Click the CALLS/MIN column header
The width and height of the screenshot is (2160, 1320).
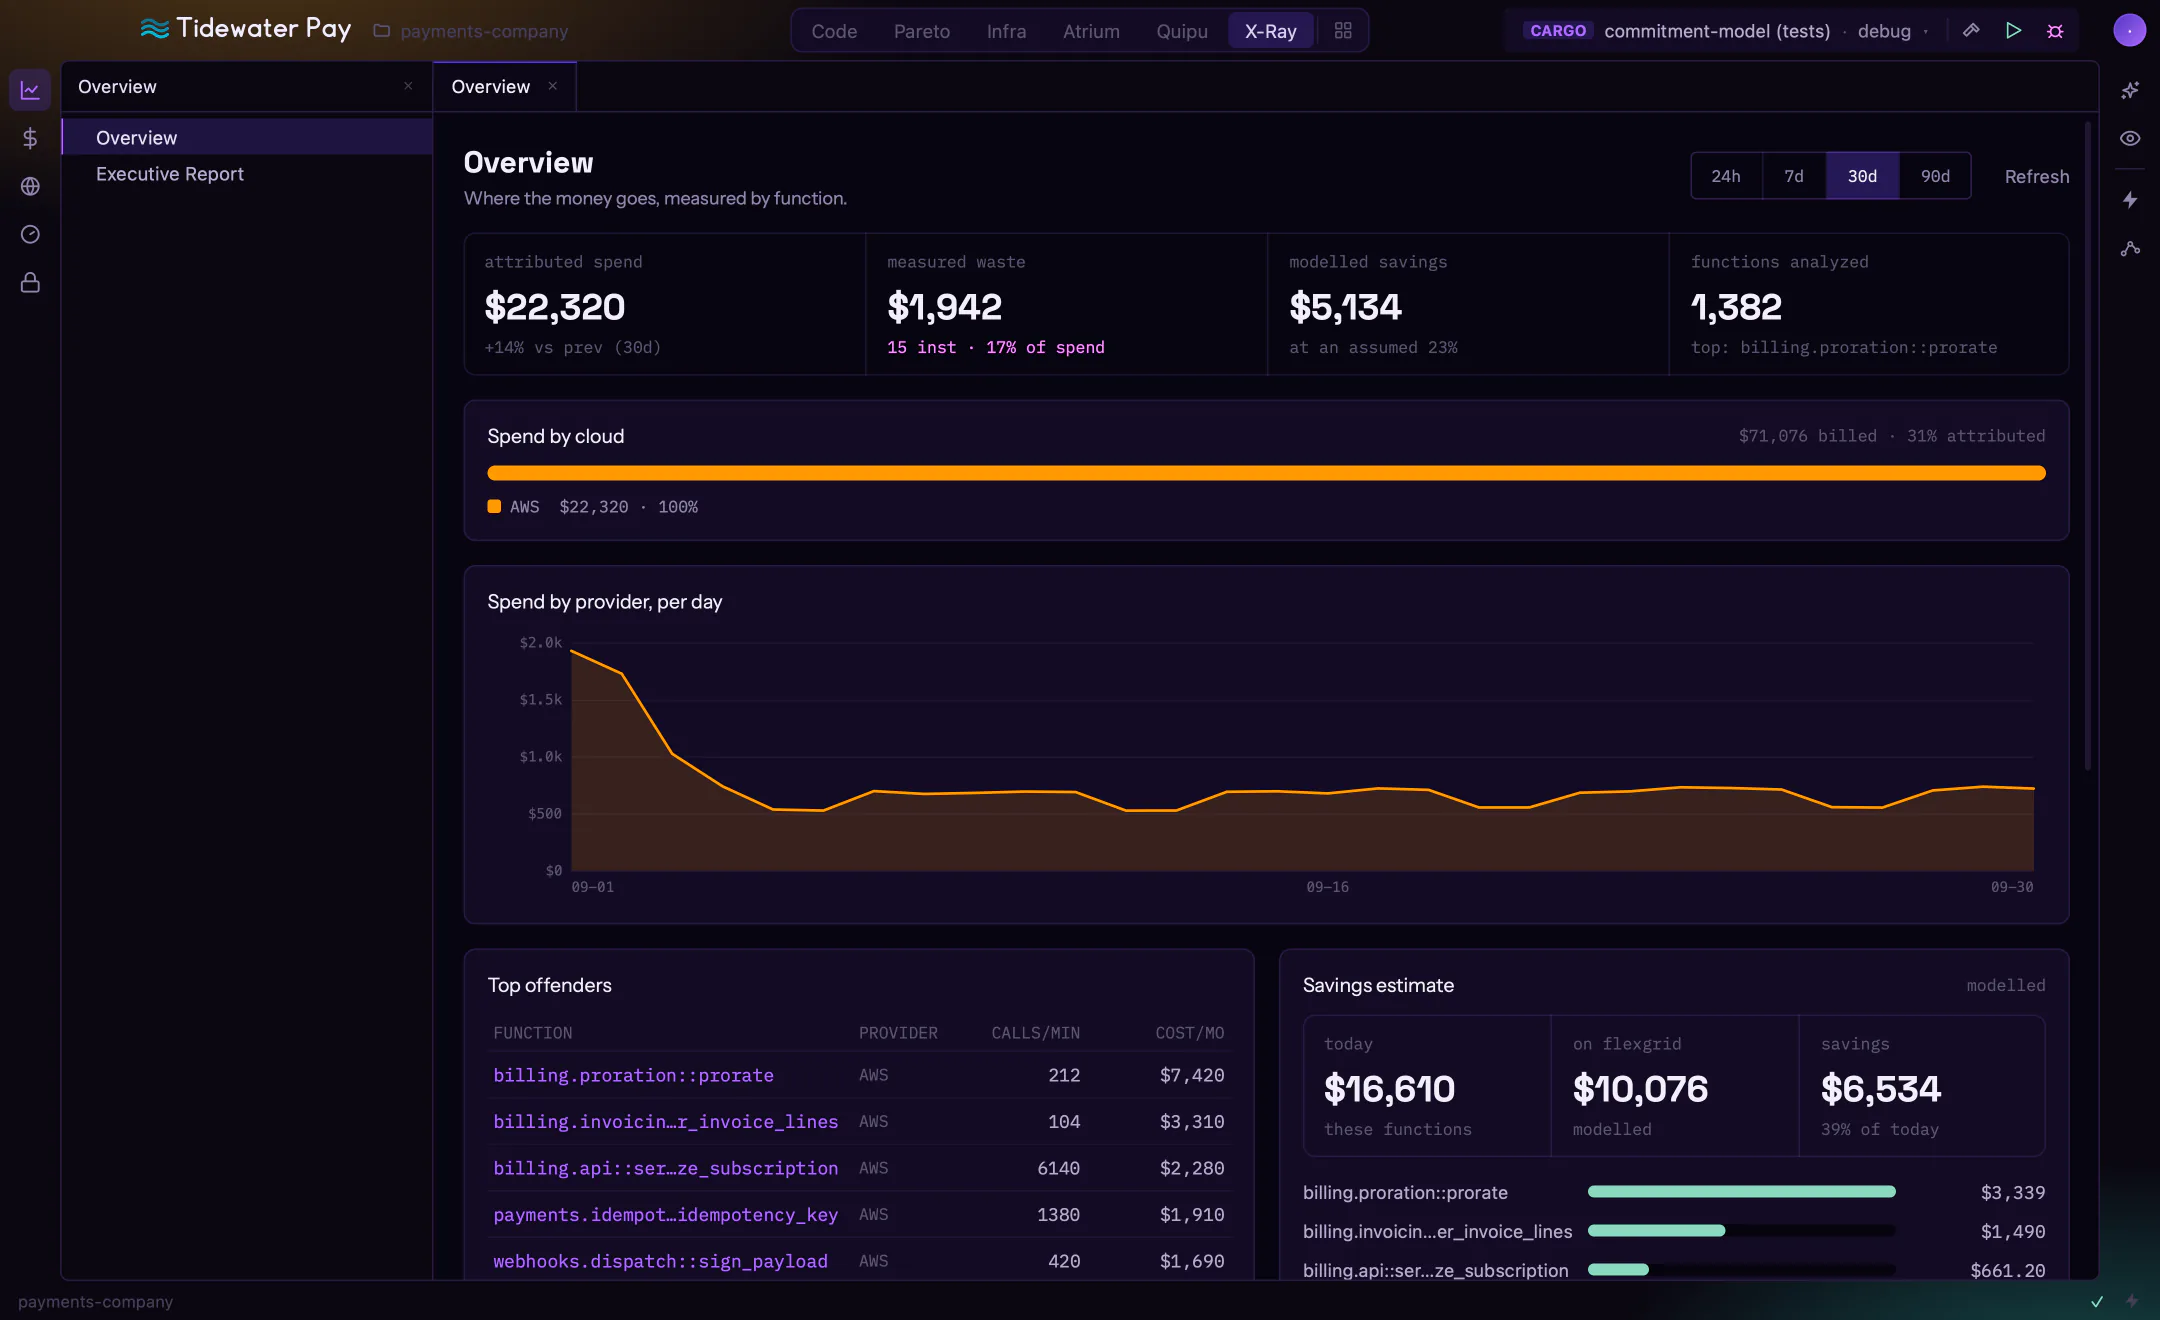point(1035,1033)
